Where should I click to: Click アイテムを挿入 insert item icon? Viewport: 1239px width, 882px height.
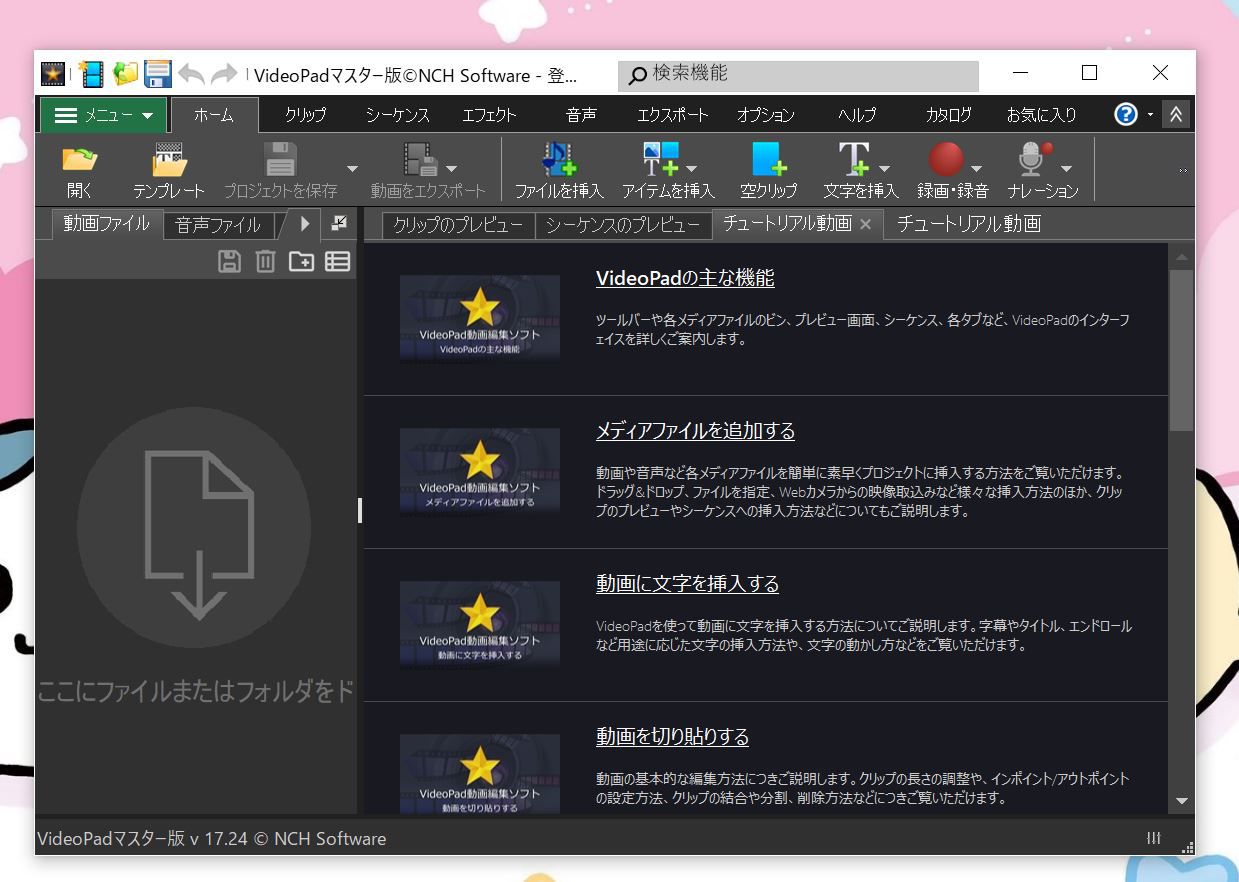pos(661,159)
